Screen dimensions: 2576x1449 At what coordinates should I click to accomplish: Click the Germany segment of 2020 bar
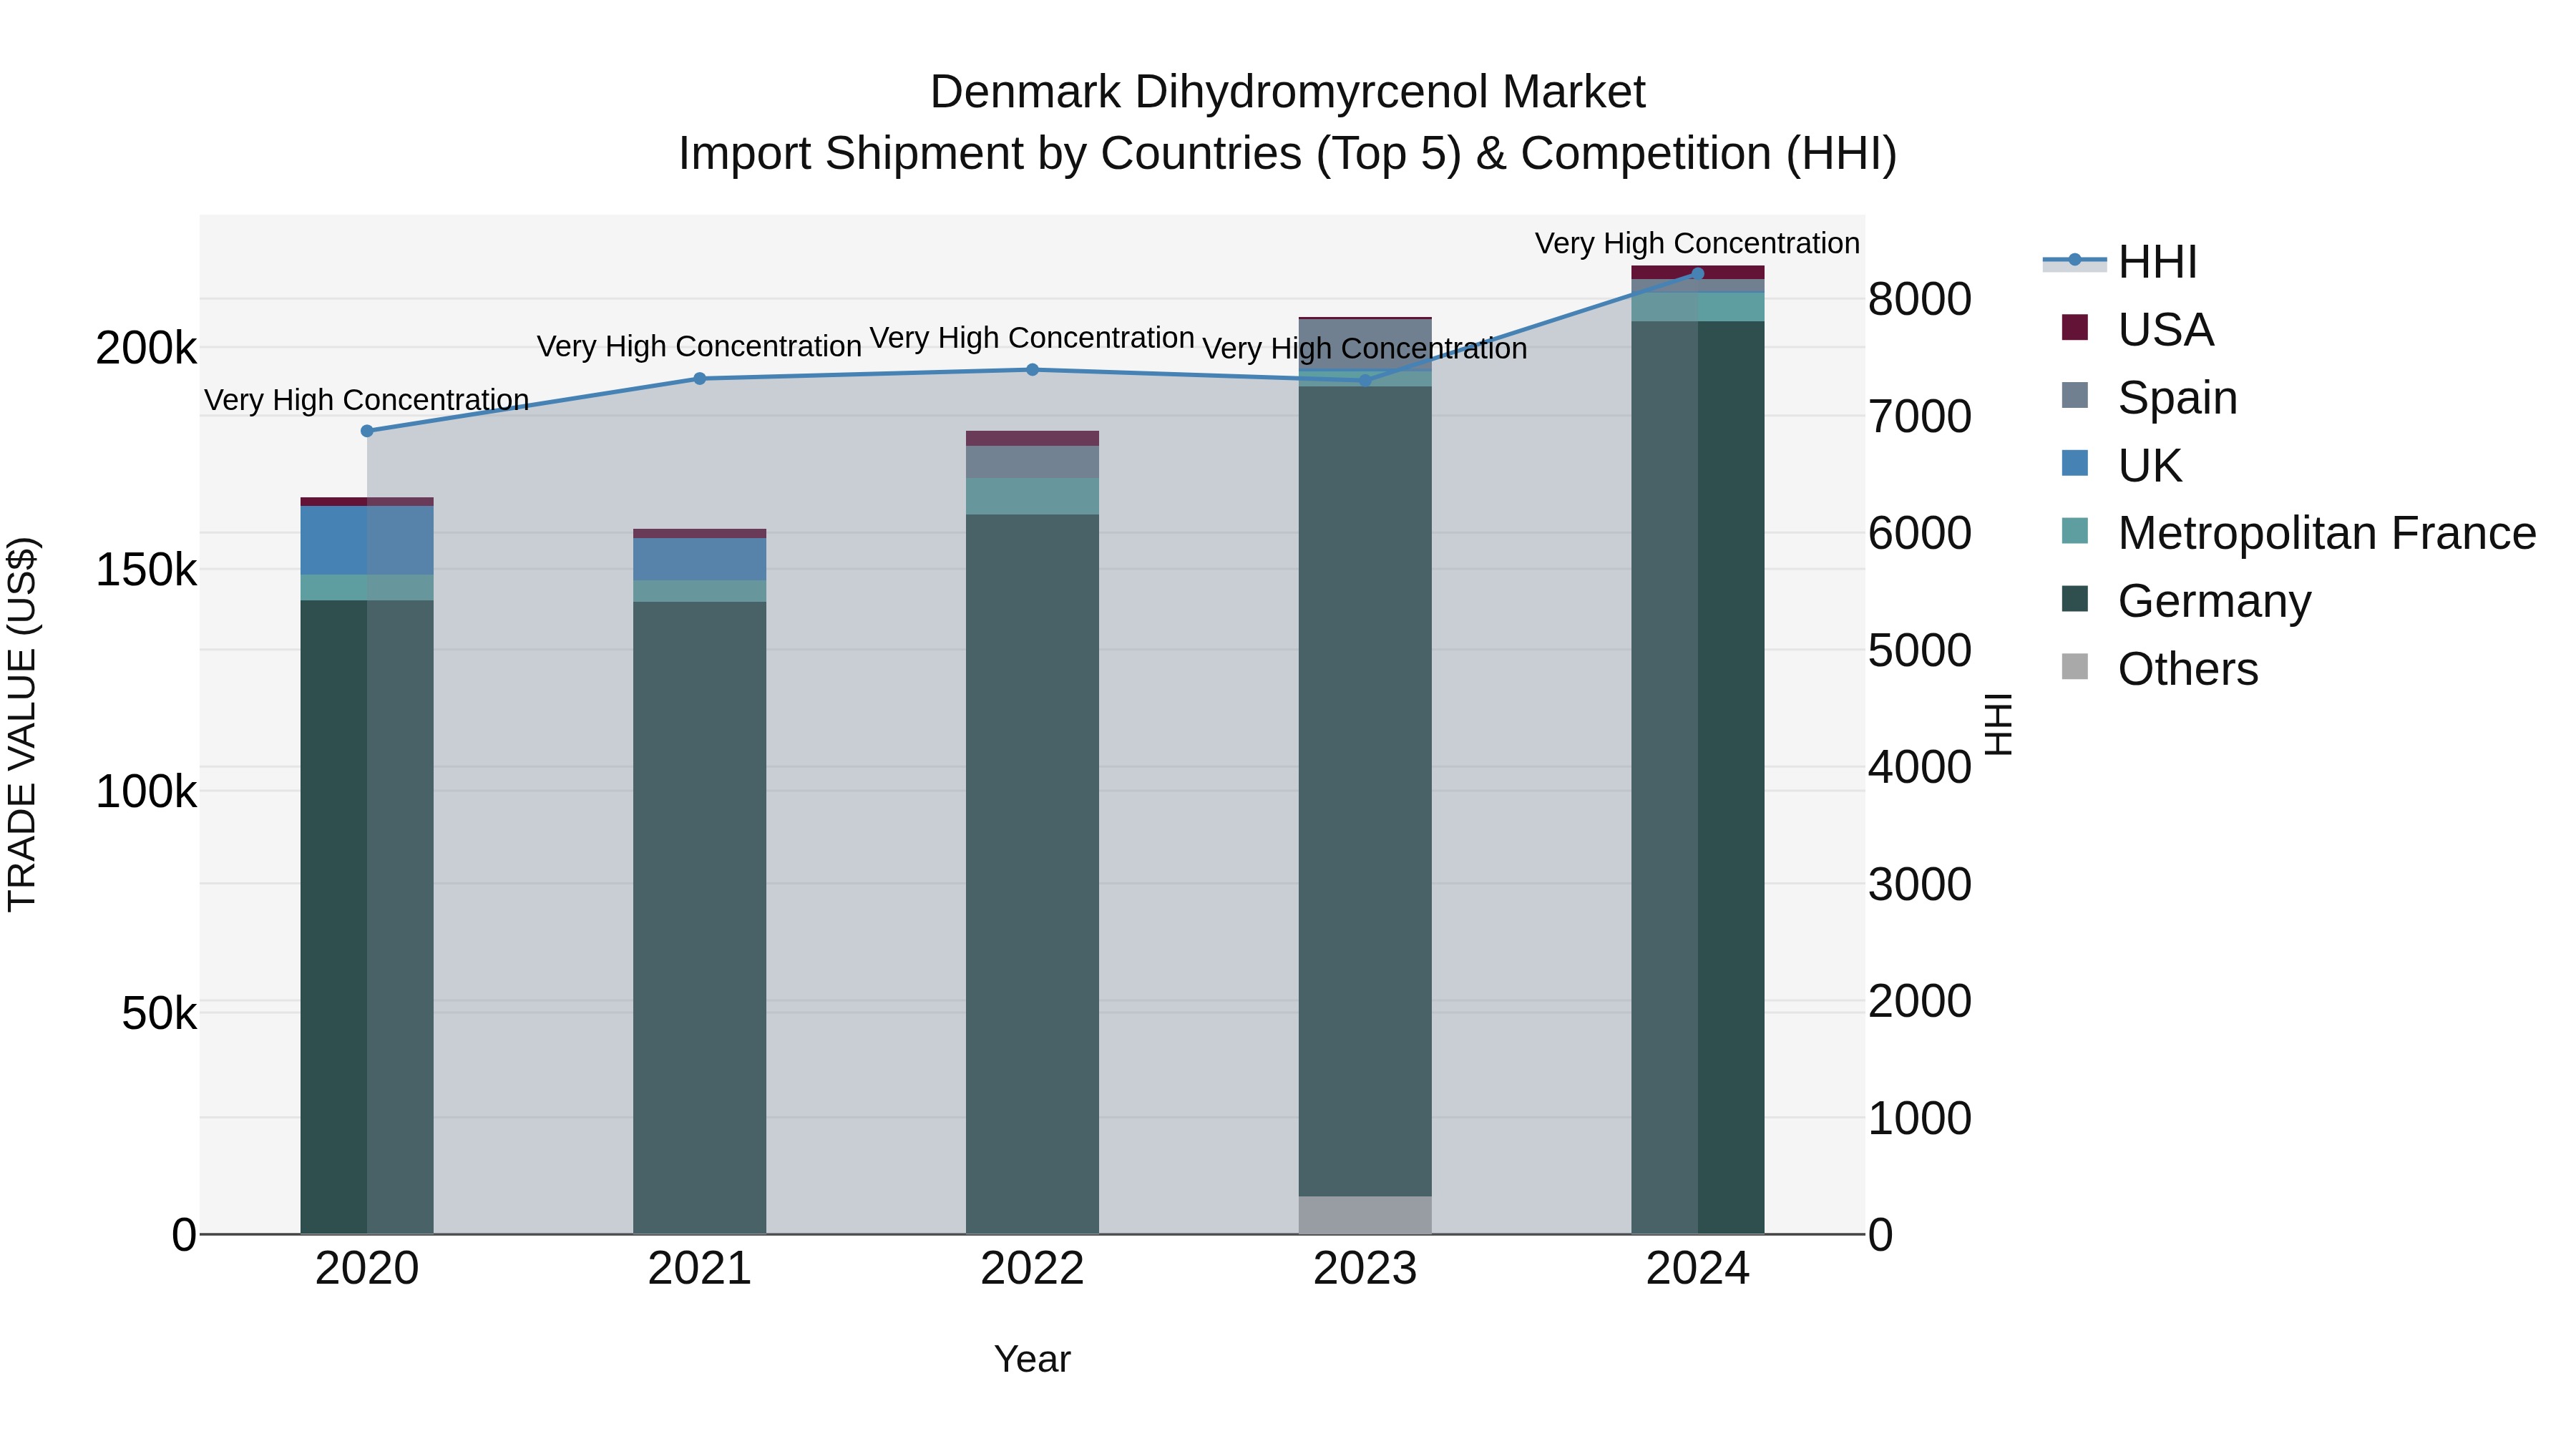point(367,917)
